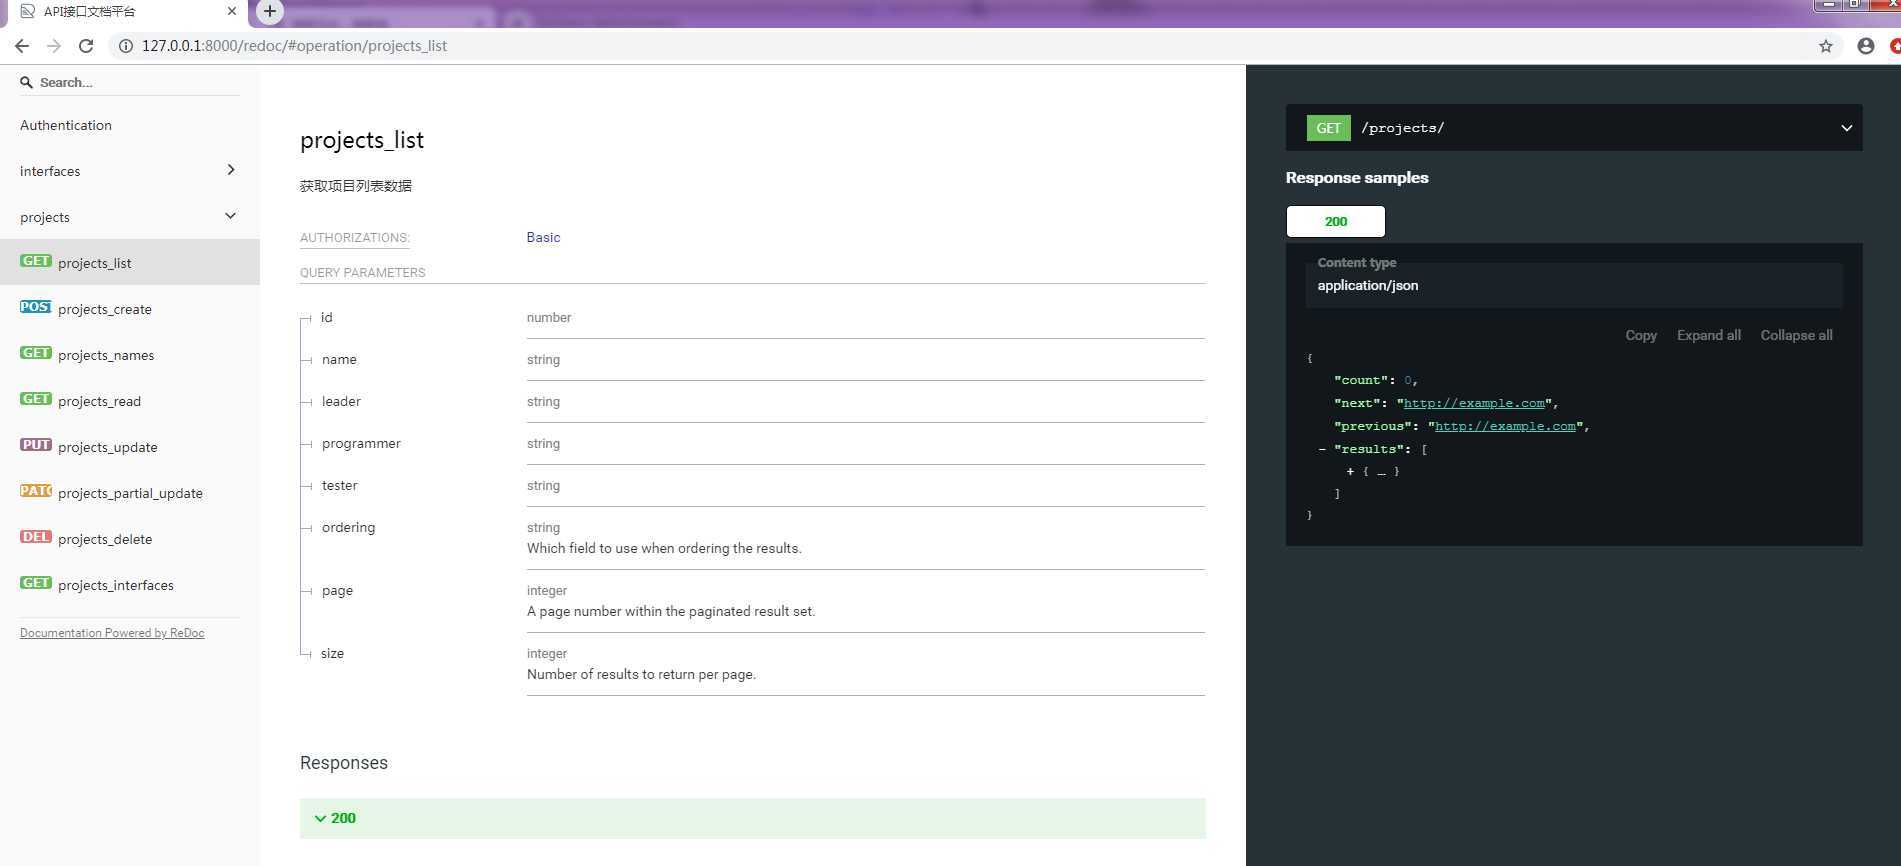The height and width of the screenshot is (866, 1901).
Task: Click Expand all in response sample
Action: click(x=1708, y=335)
